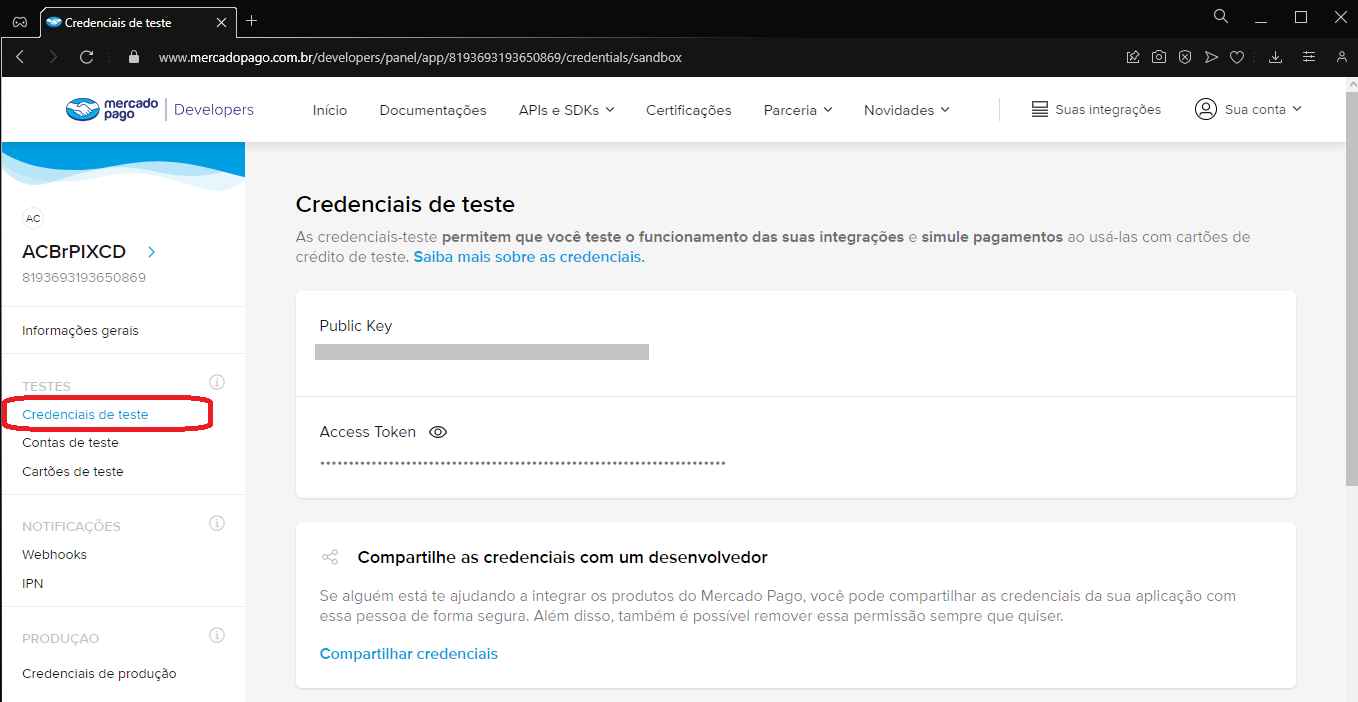The width and height of the screenshot is (1358, 702).
Task: Click the Compartilhar credenciais link
Action: [409, 654]
